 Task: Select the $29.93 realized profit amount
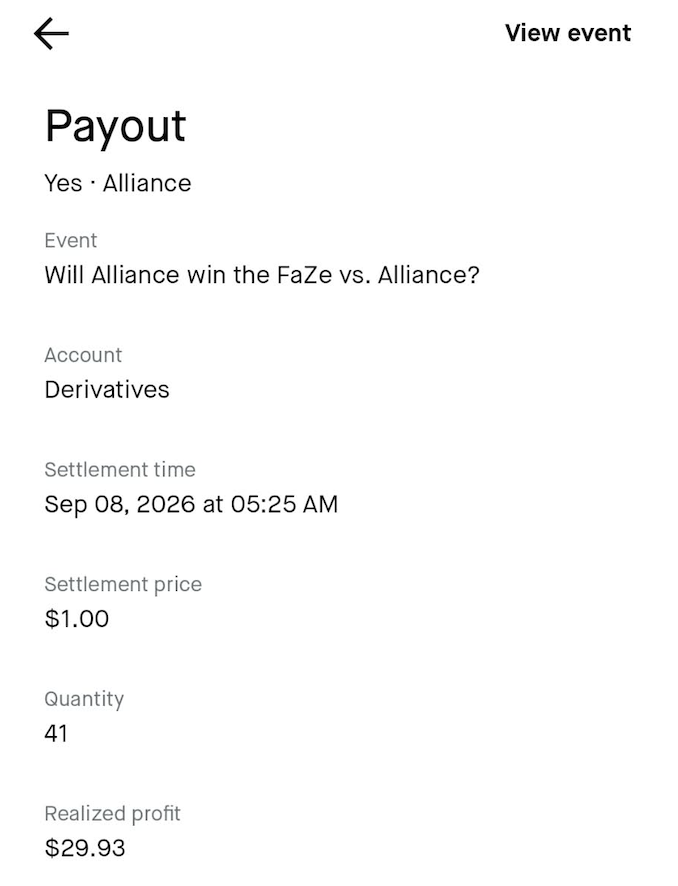pyautogui.click(x=85, y=848)
